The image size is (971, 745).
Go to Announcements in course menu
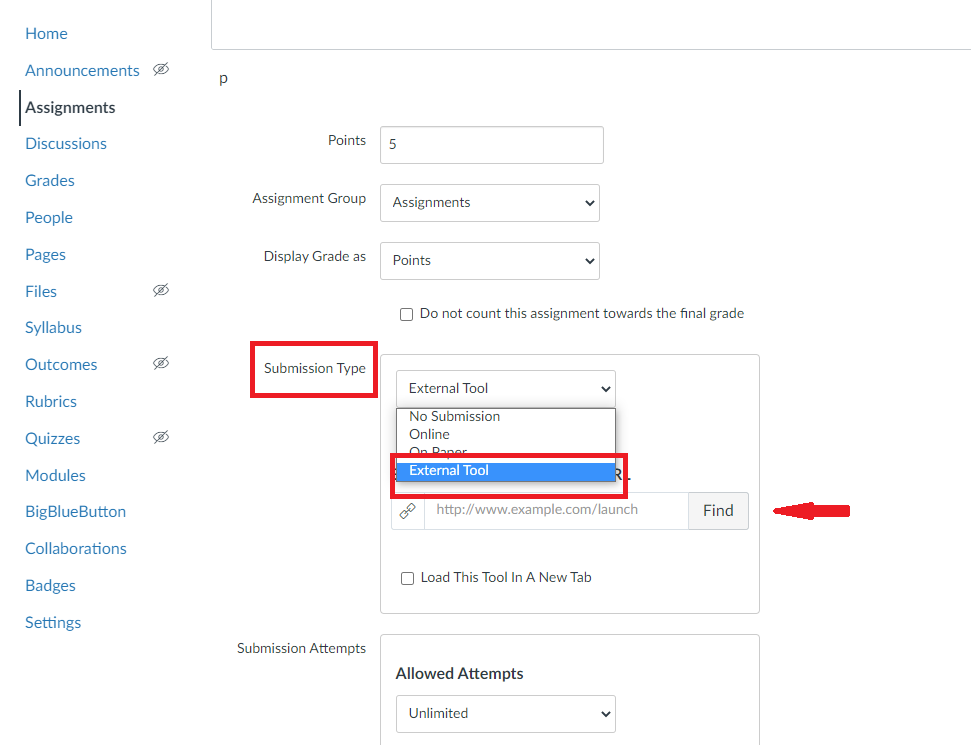pyautogui.click(x=82, y=71)
